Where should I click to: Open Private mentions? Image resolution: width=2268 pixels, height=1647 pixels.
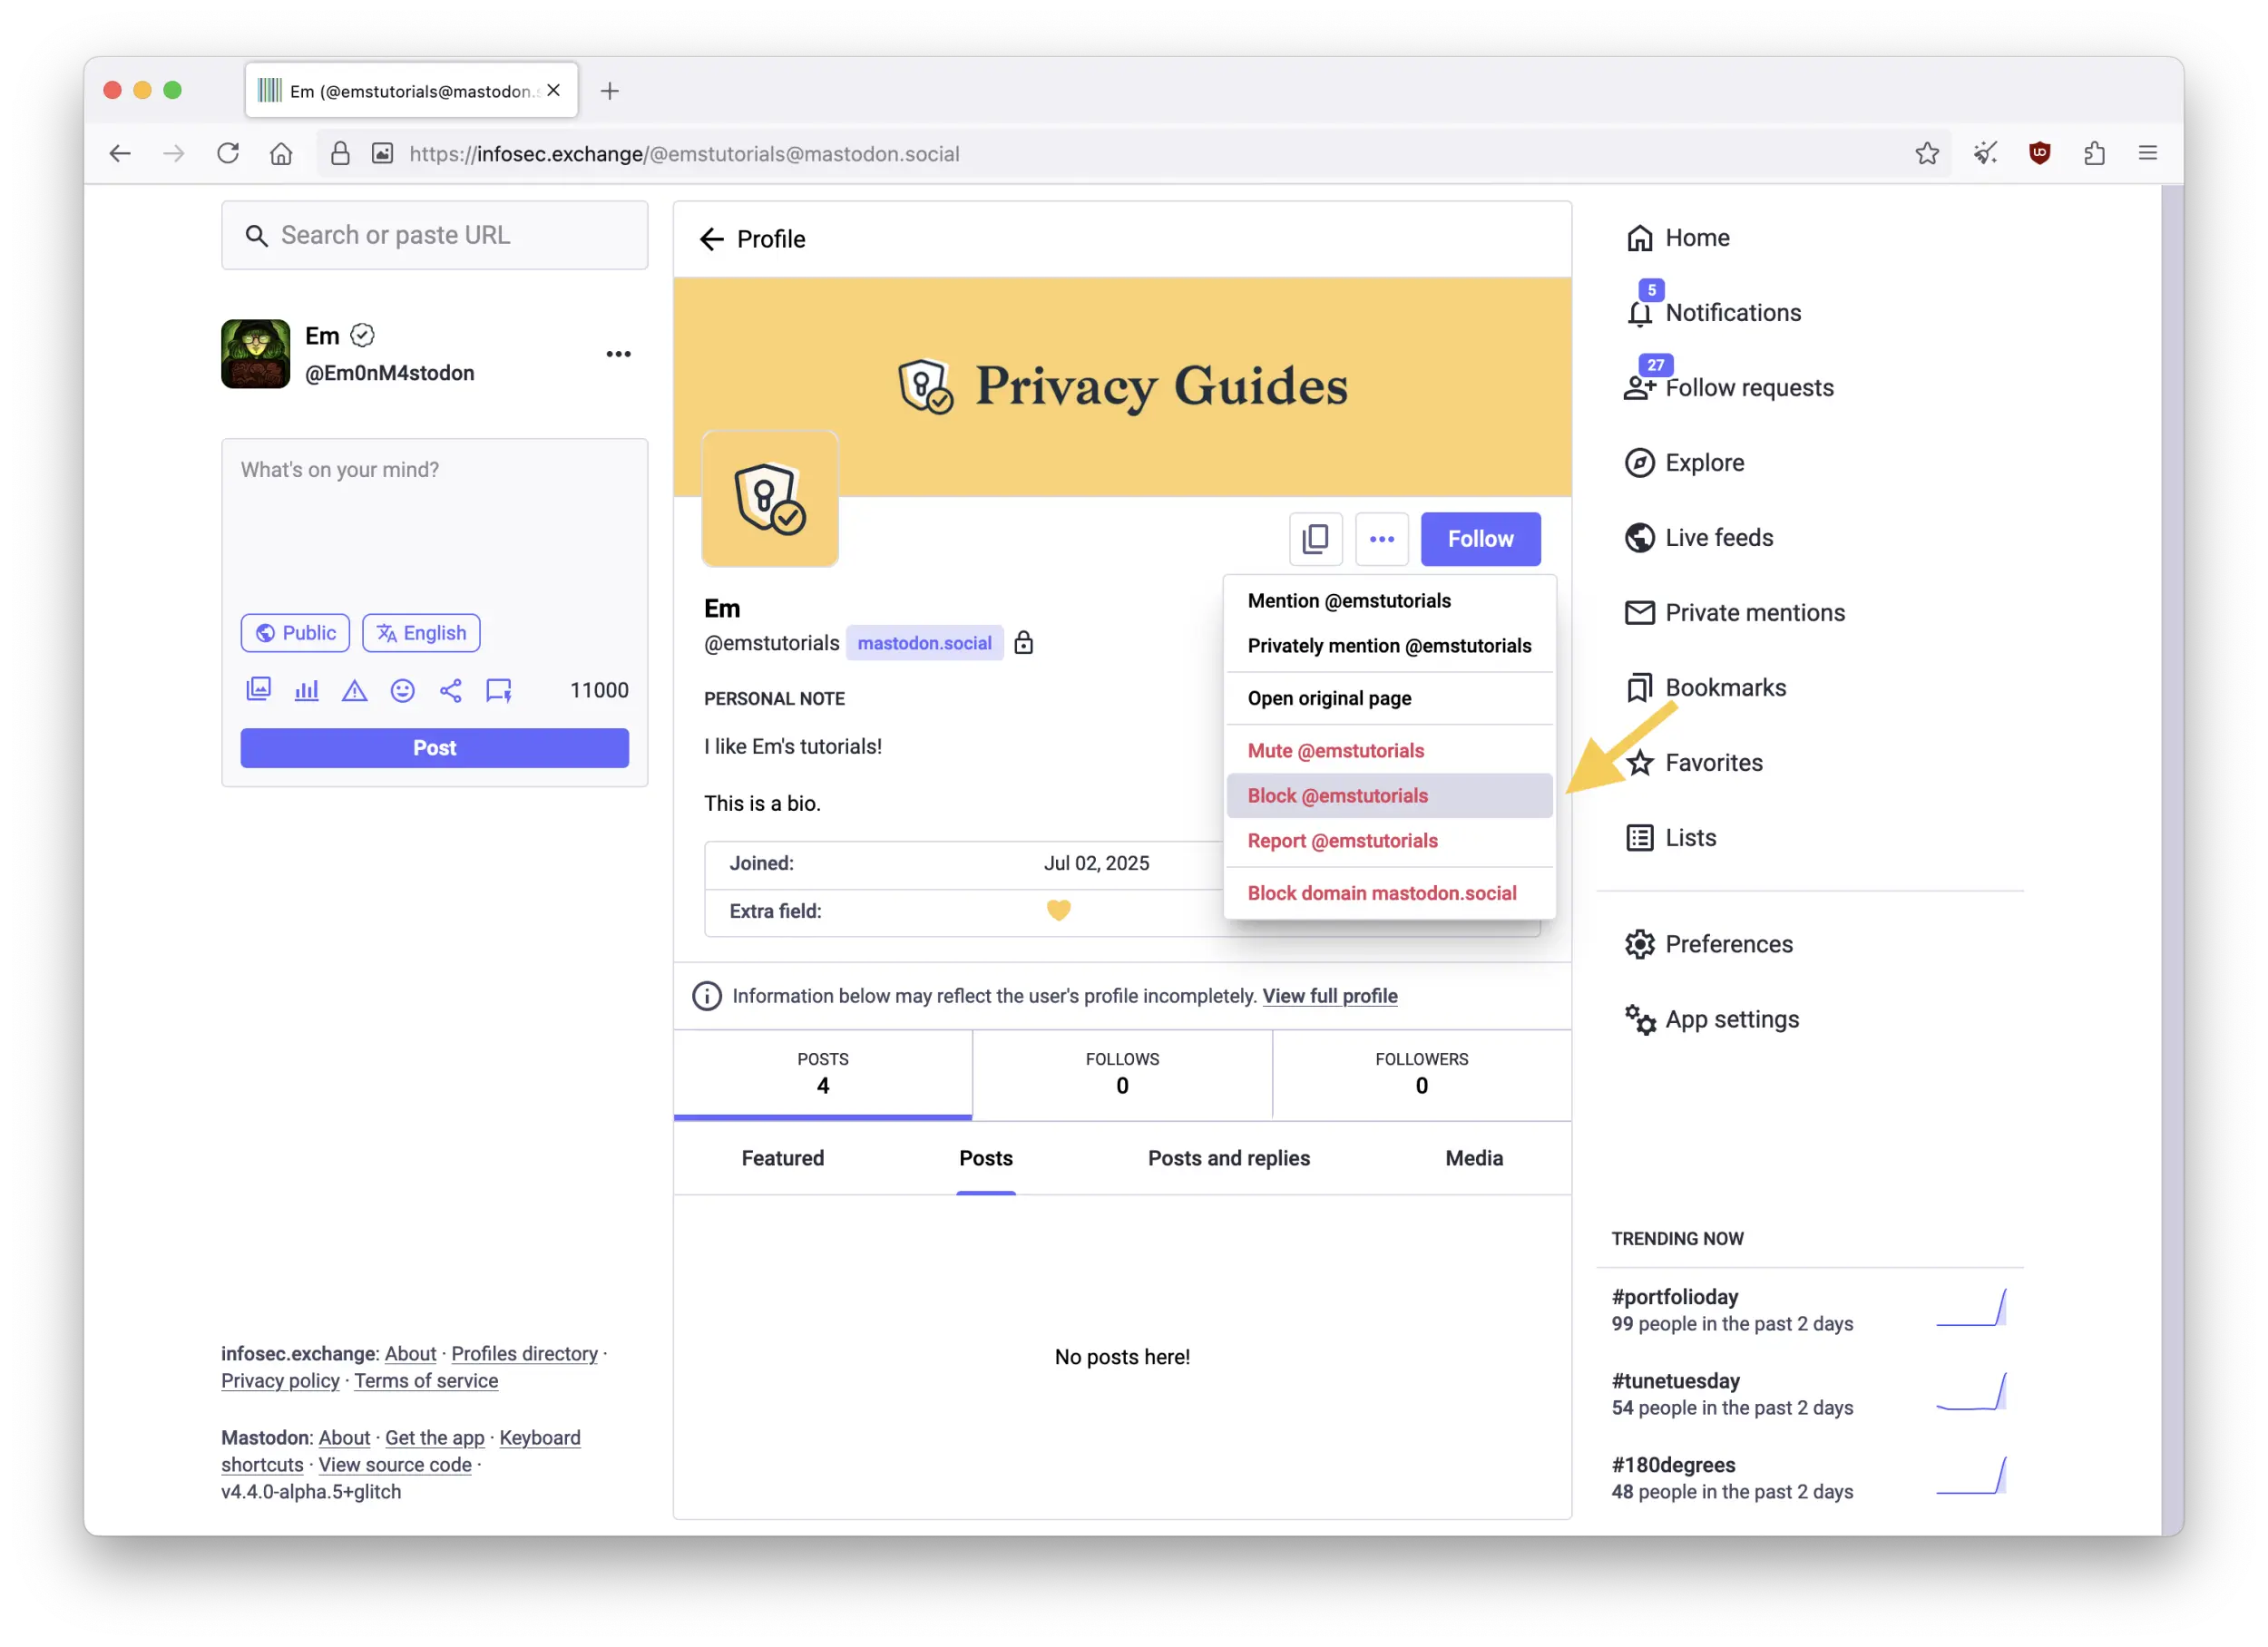coord(1755,612)
